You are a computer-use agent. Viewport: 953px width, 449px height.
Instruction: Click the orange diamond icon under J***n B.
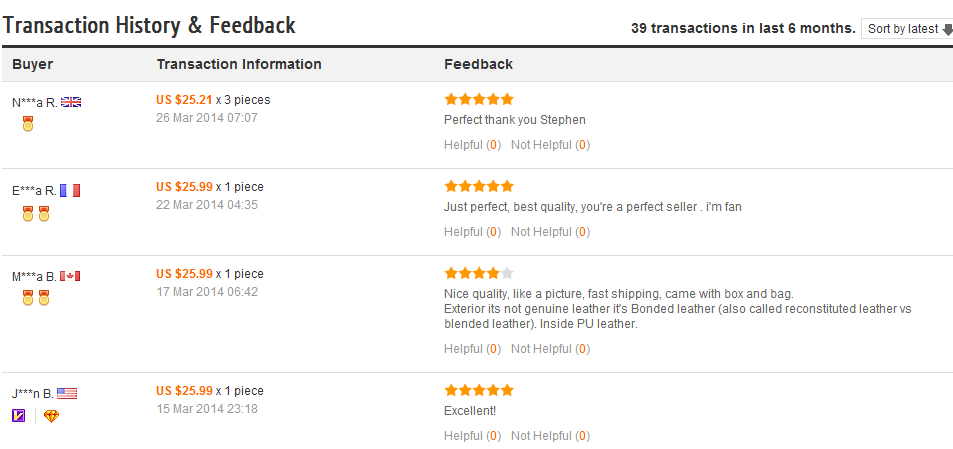(x=52, y=416)
